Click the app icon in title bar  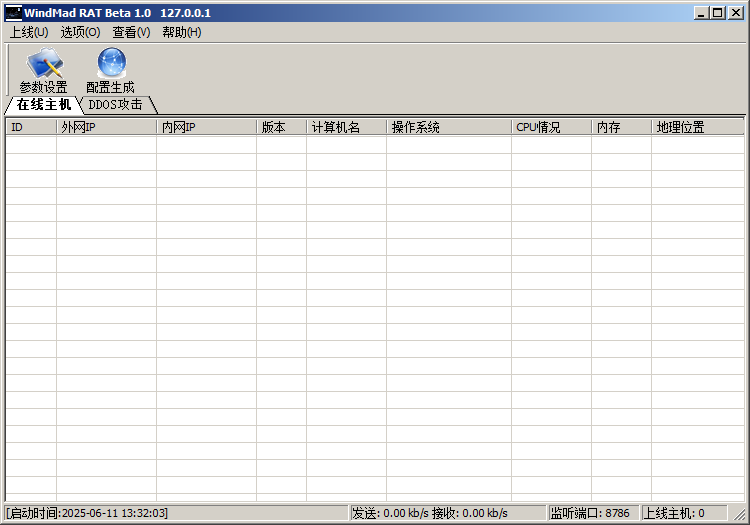(x=13, y=13)
